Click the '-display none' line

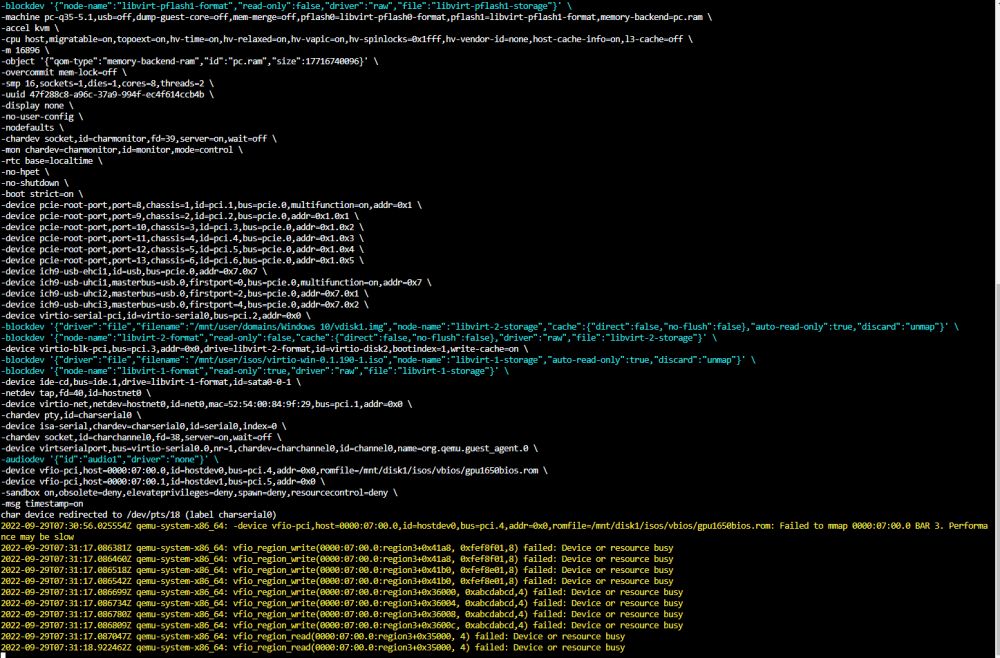point(37,105)
